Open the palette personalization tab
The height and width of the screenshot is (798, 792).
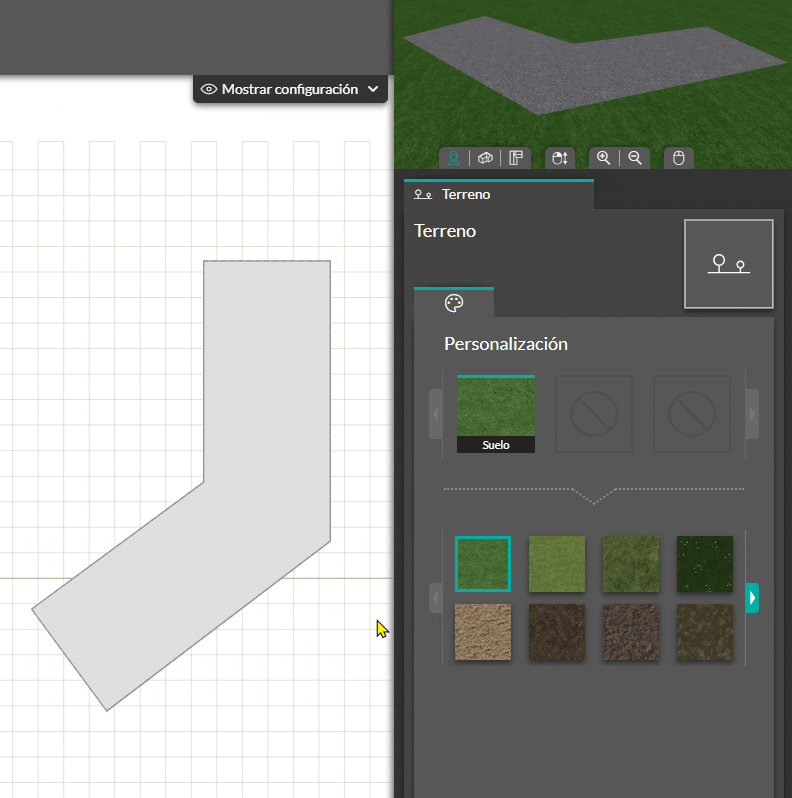click(x=454, y=303)
